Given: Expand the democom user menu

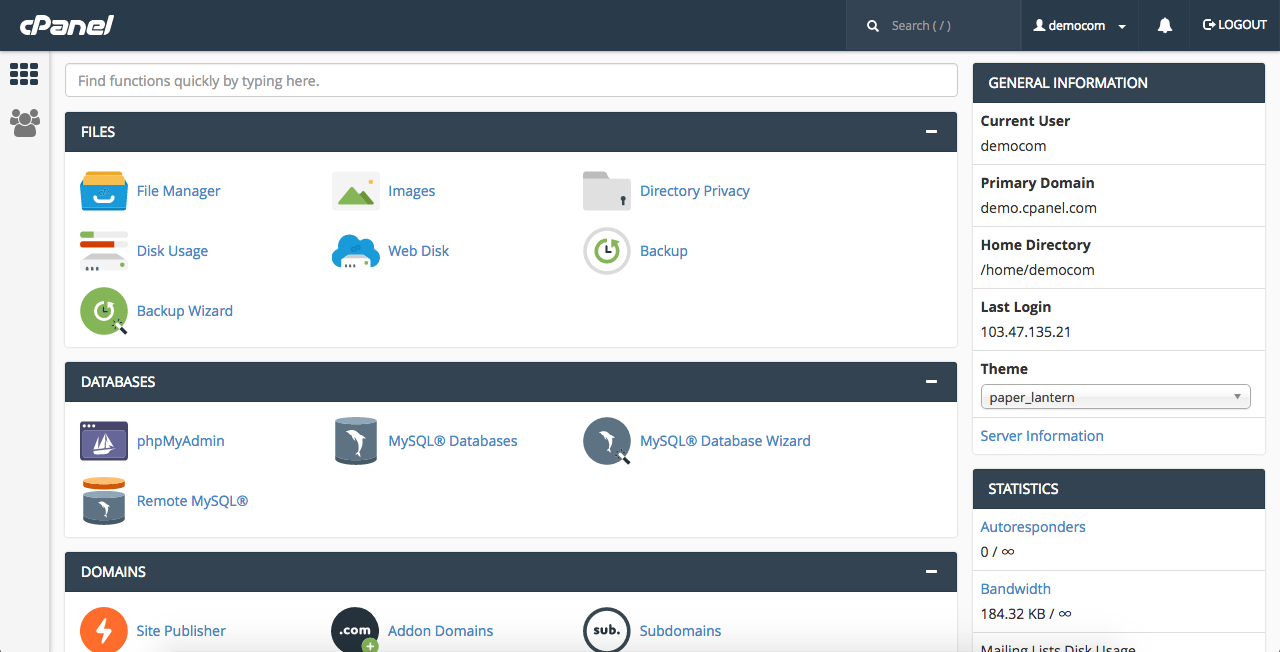Looking at the screenshot, I should [x=1080, y=26].
